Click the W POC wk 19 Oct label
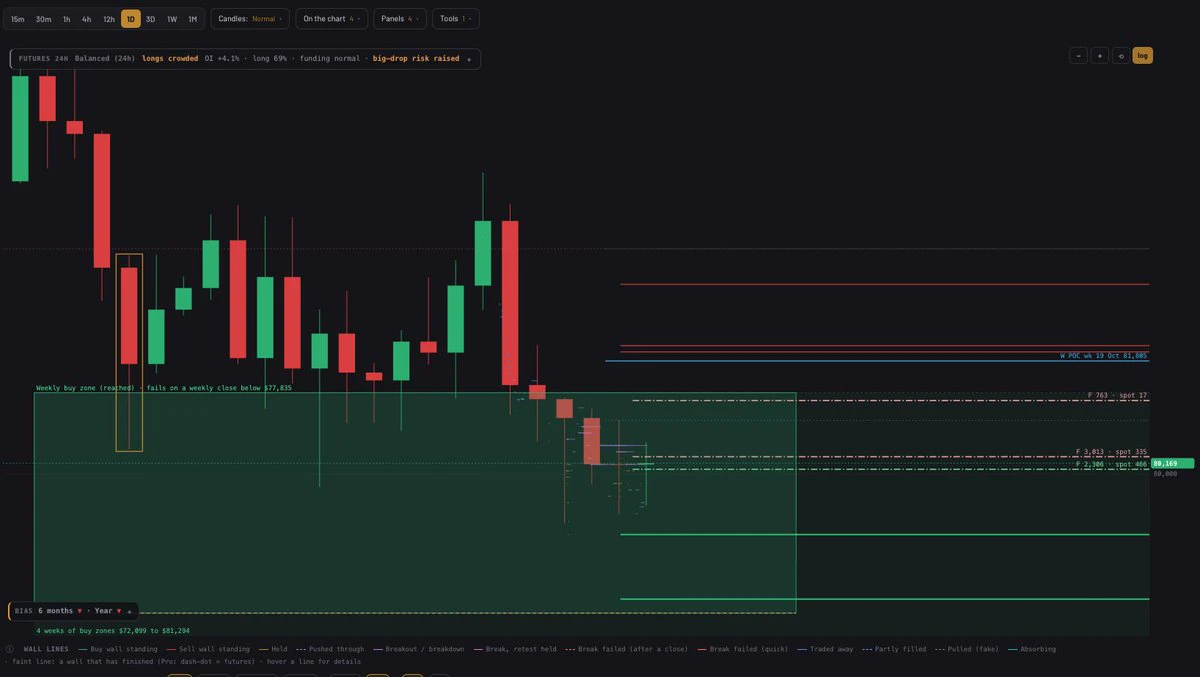 pyautogui.click(x=1104, y=356)
